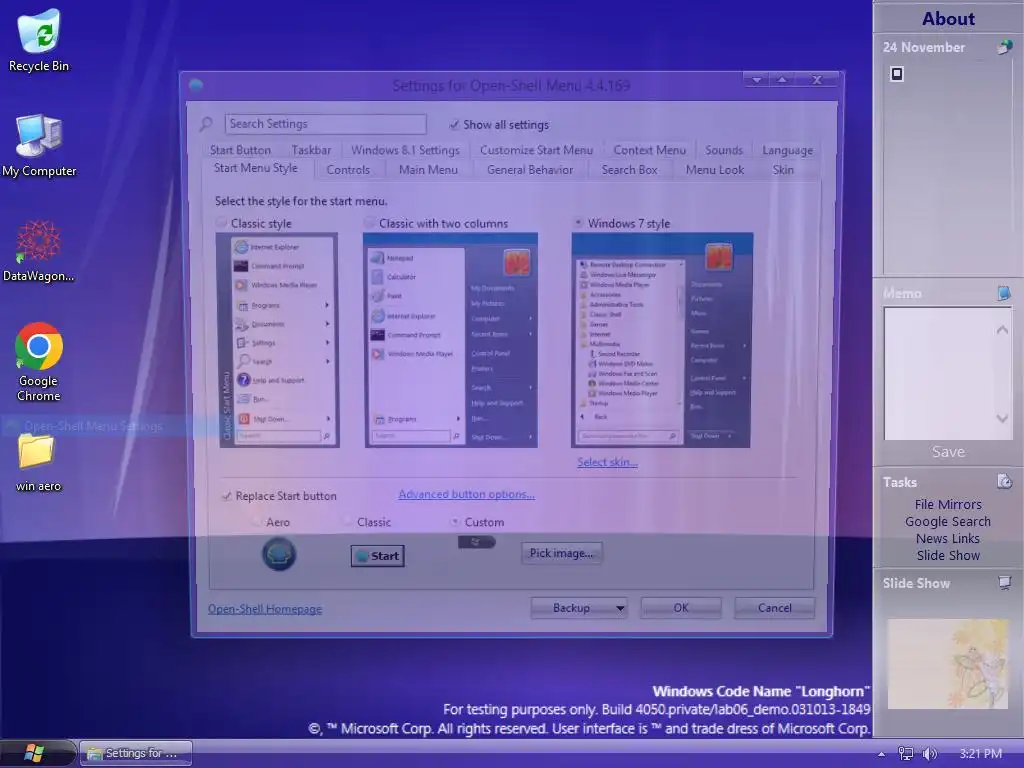The image size is (1024, 768).
Task: Click the Pick image... button
Action: pos(562,553)
